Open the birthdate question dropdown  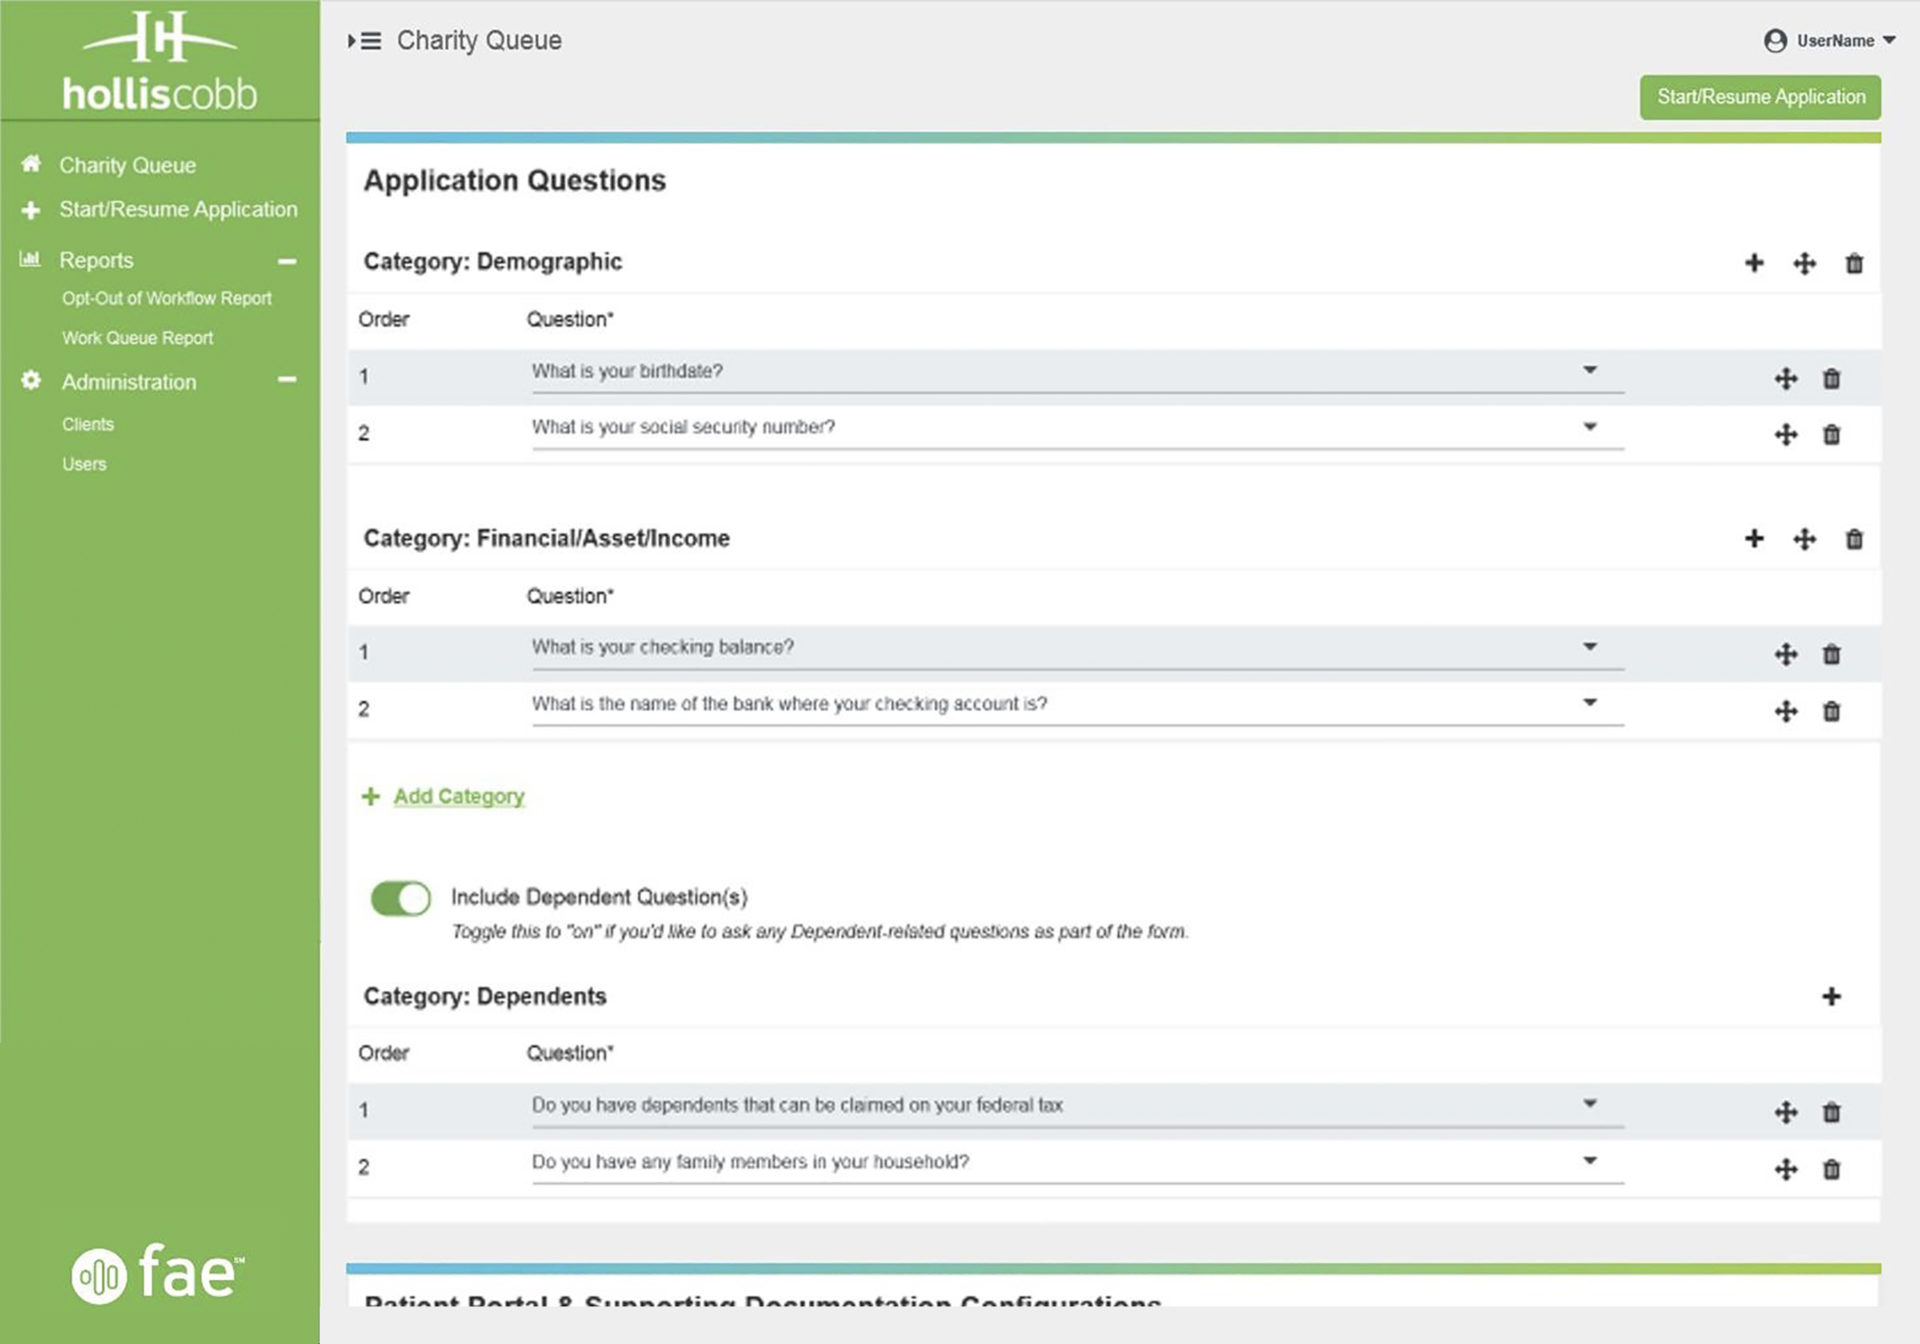click(x=1589, y=370)
